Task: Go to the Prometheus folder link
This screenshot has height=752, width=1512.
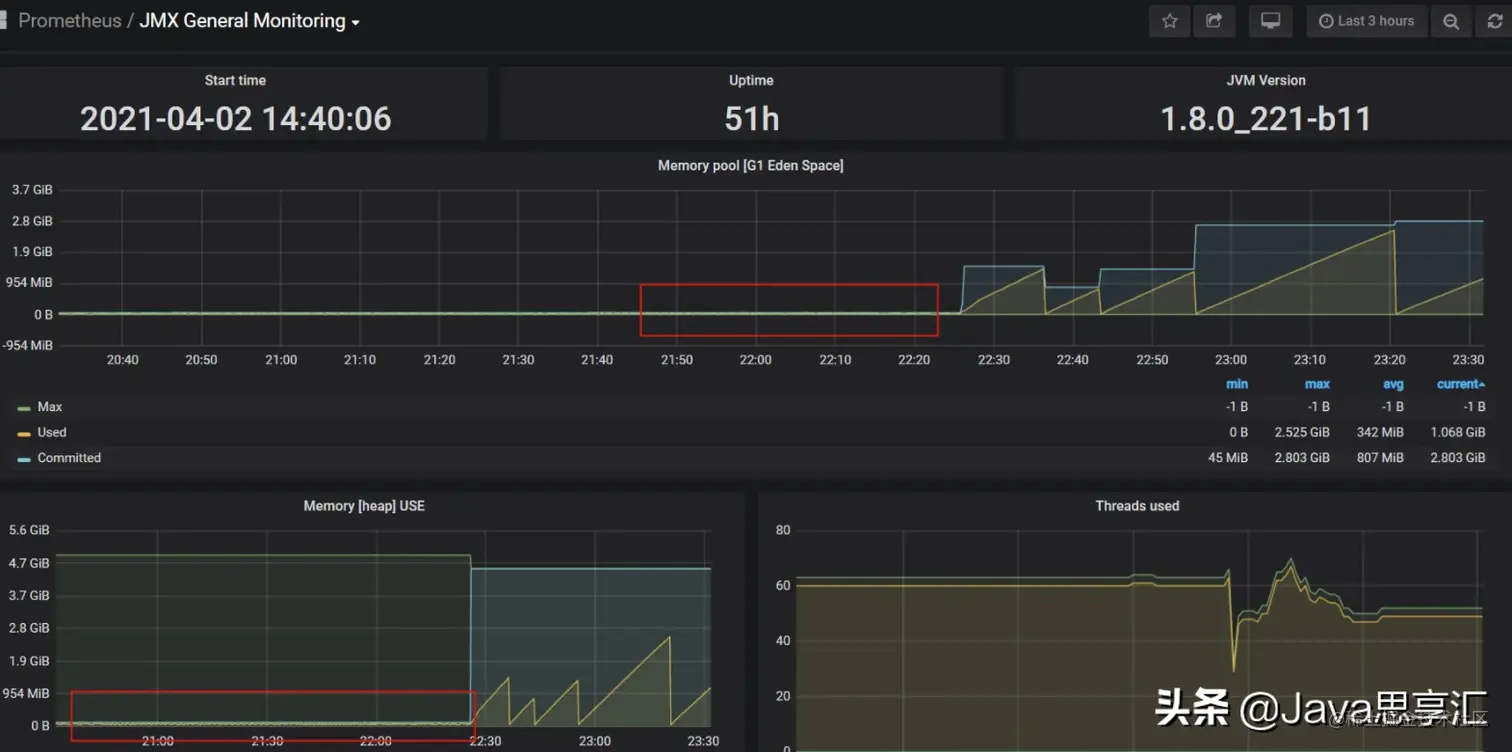Action: pos(70,21)
